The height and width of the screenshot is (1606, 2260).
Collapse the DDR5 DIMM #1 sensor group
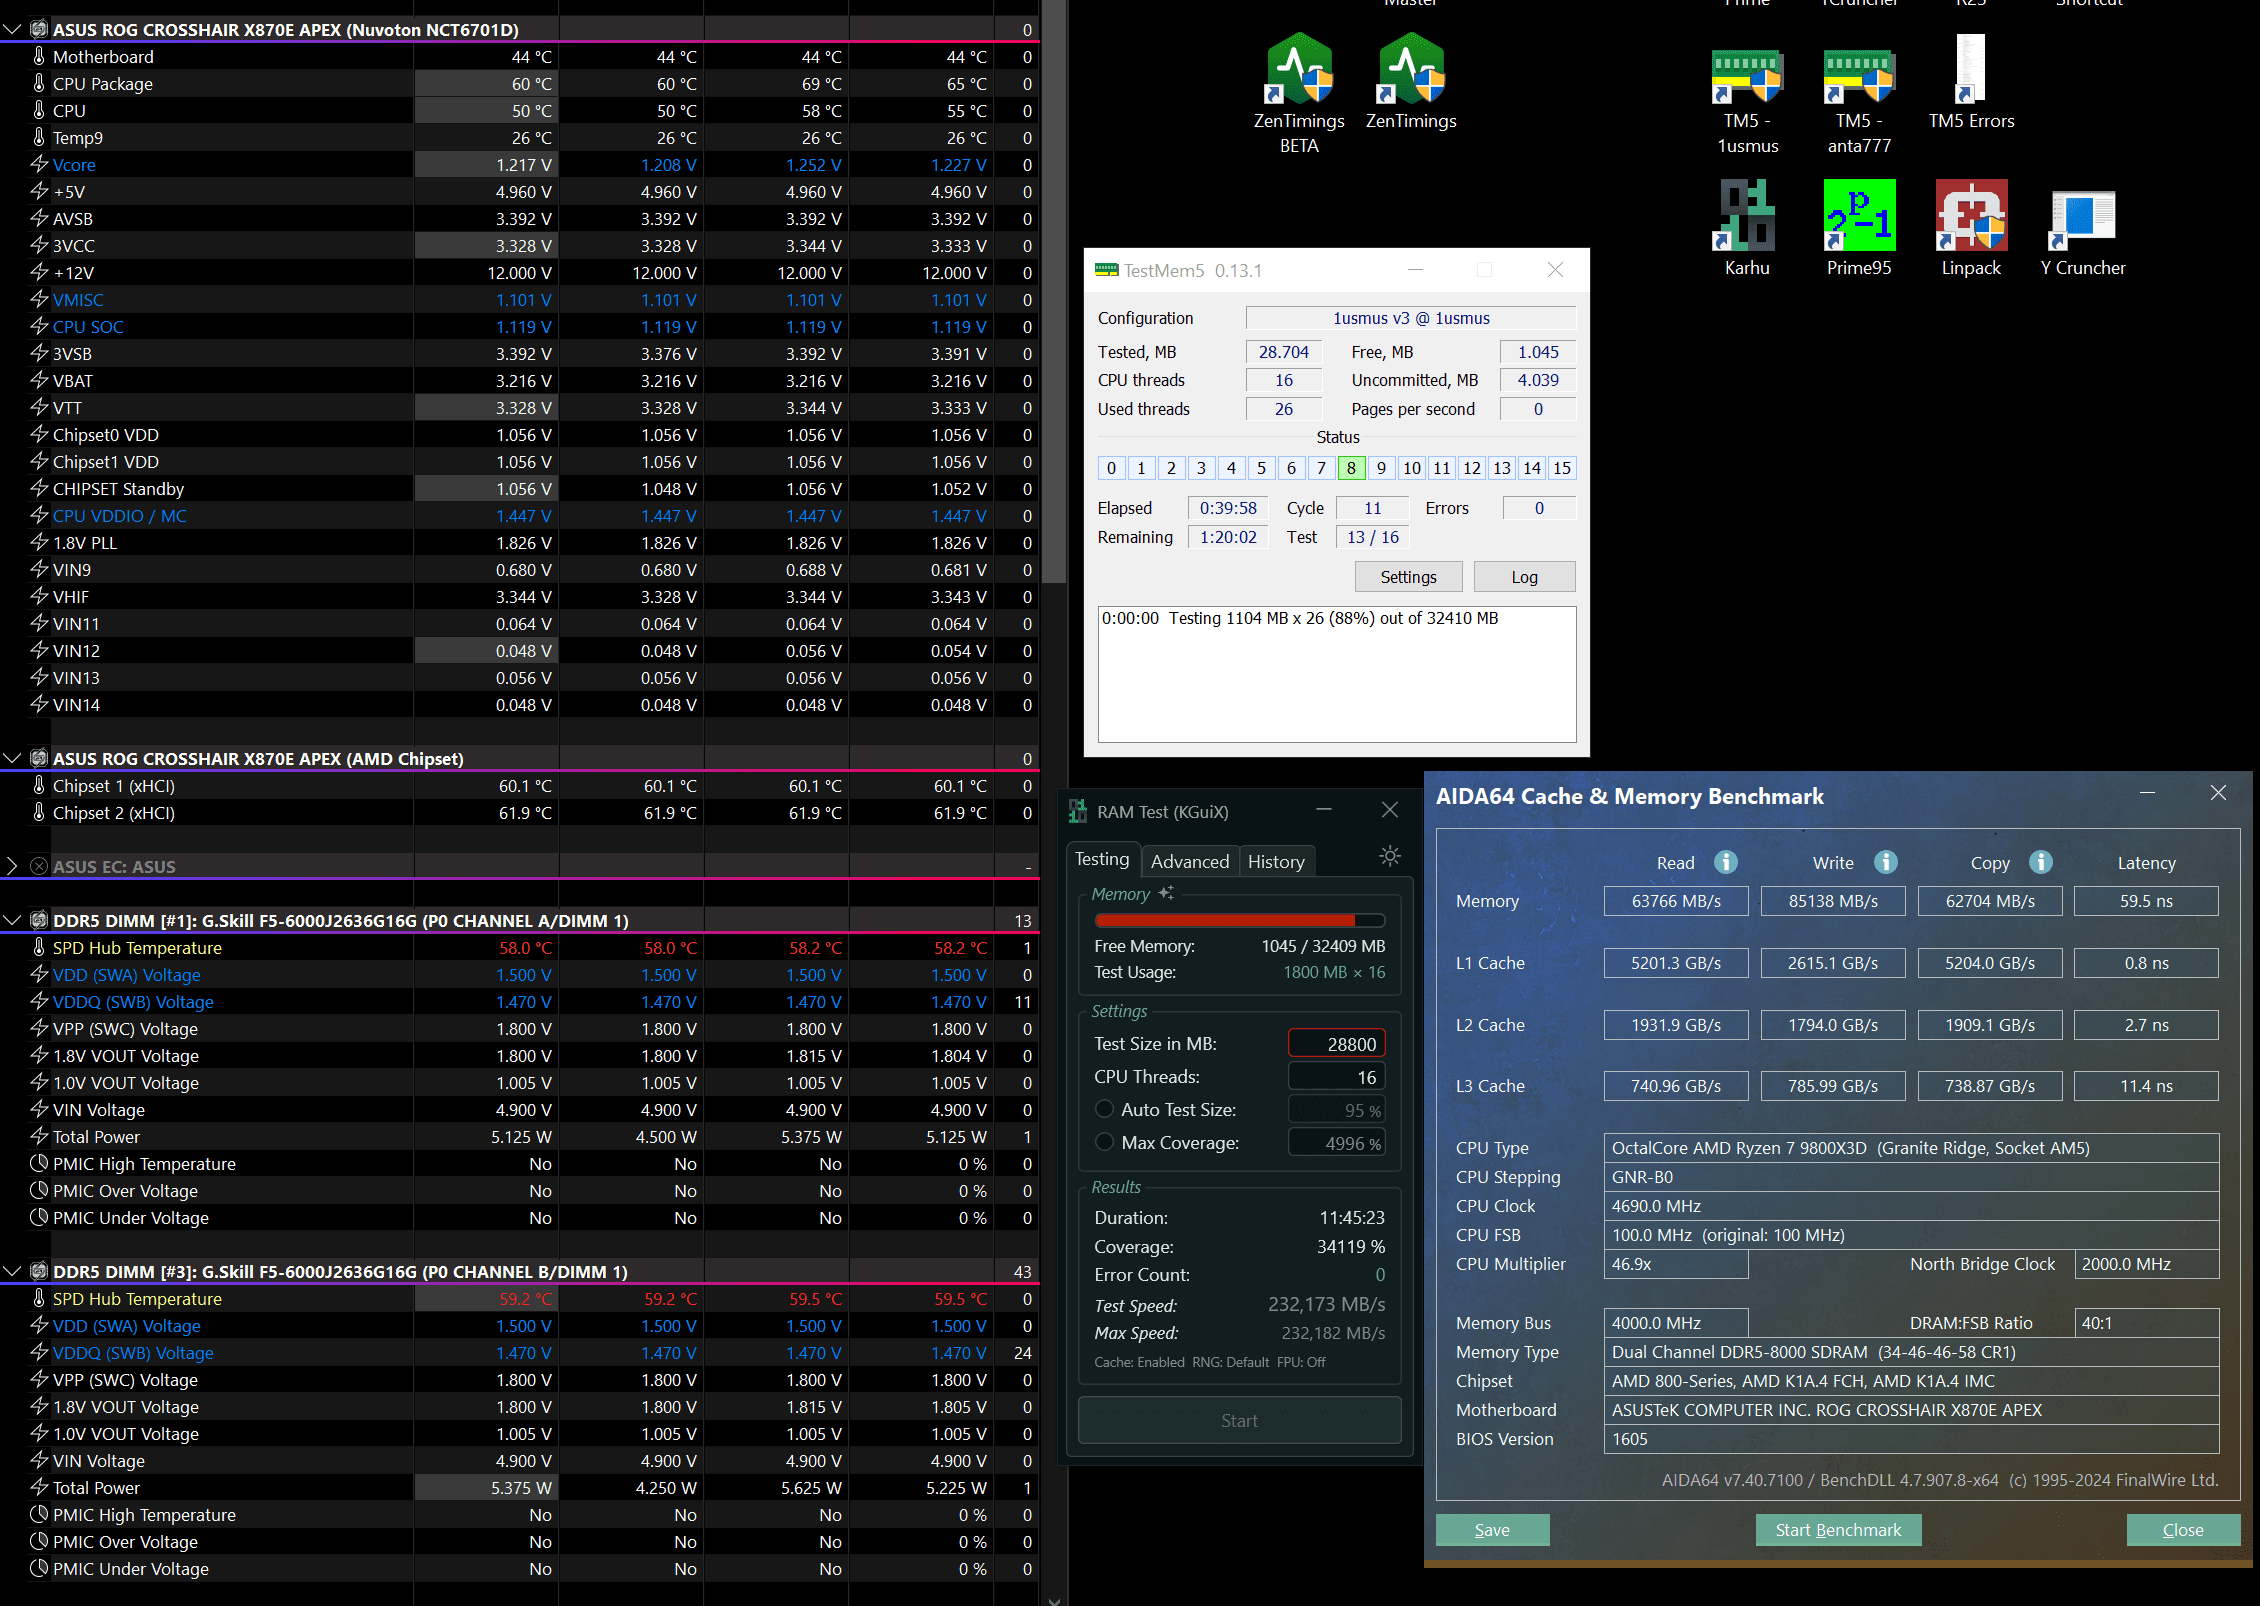click(12, 920)
